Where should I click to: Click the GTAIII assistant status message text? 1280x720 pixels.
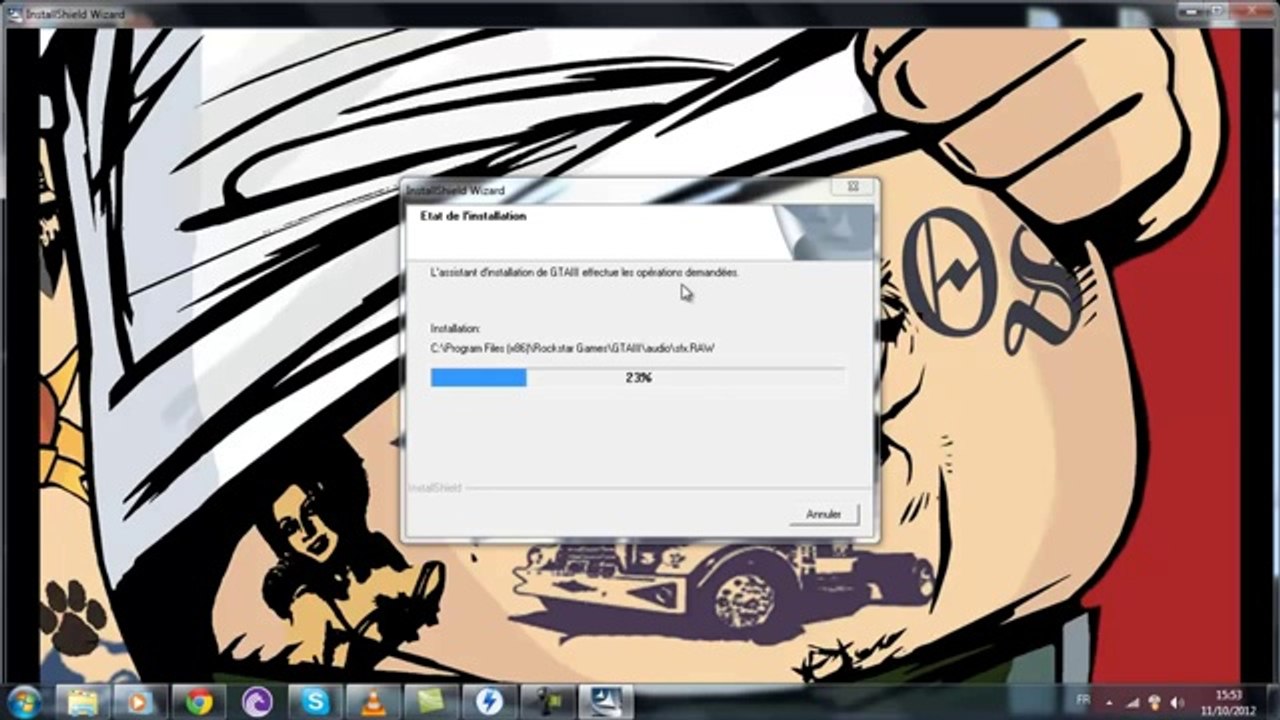coord(584,272)
